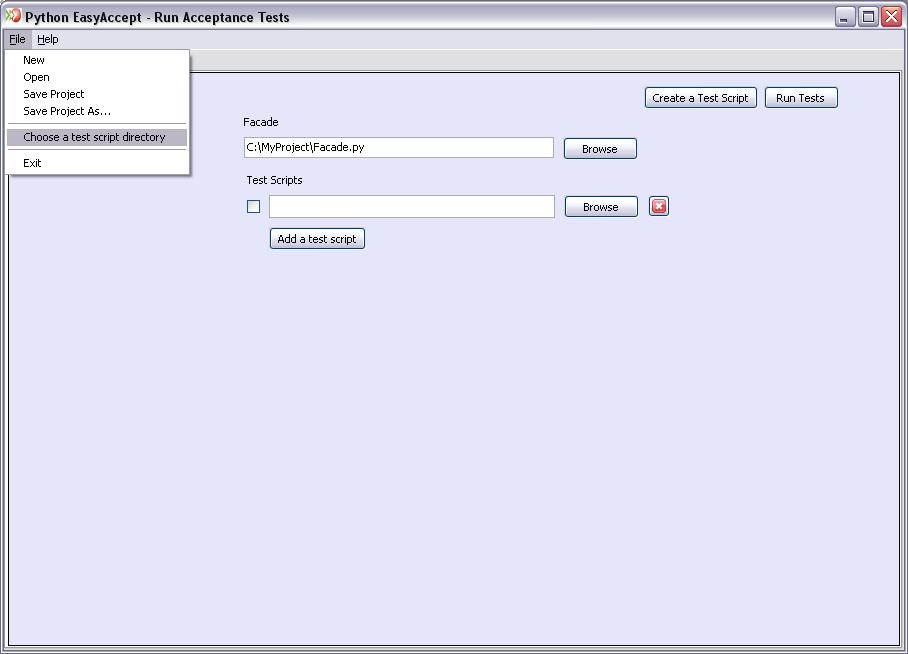
Task: Click Exit in the File menu
Action: click(32, 163)
